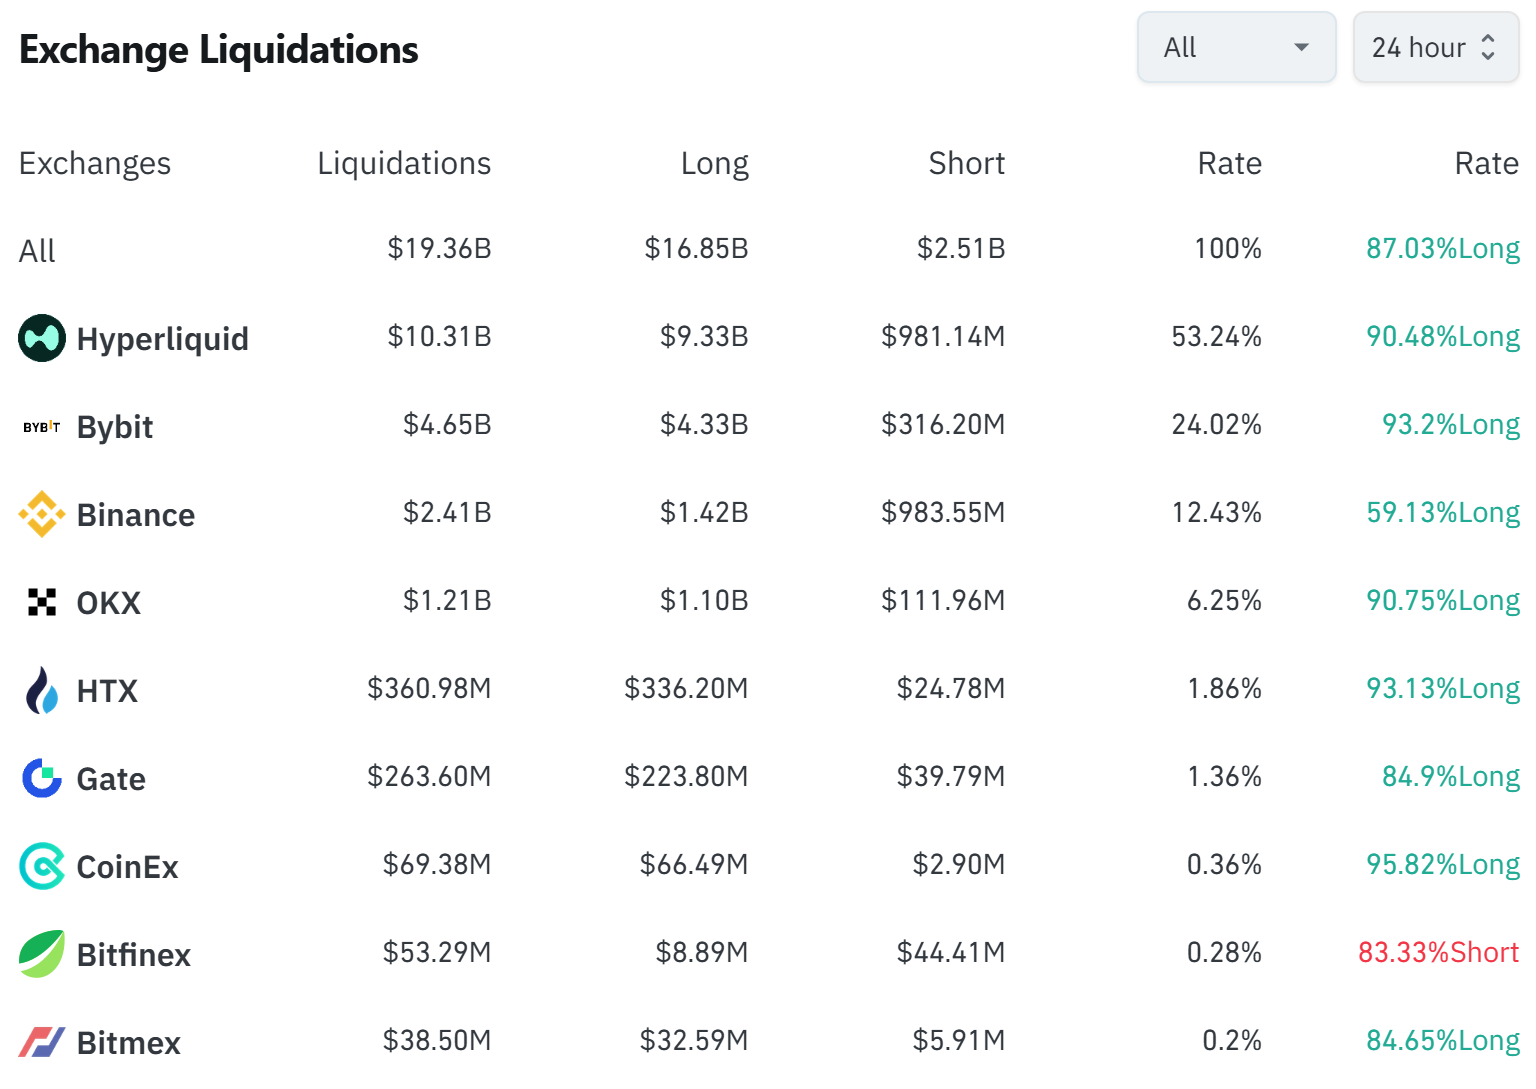Click the Exchanges column header
The image size is (1536, 1089).
[95, 163]
